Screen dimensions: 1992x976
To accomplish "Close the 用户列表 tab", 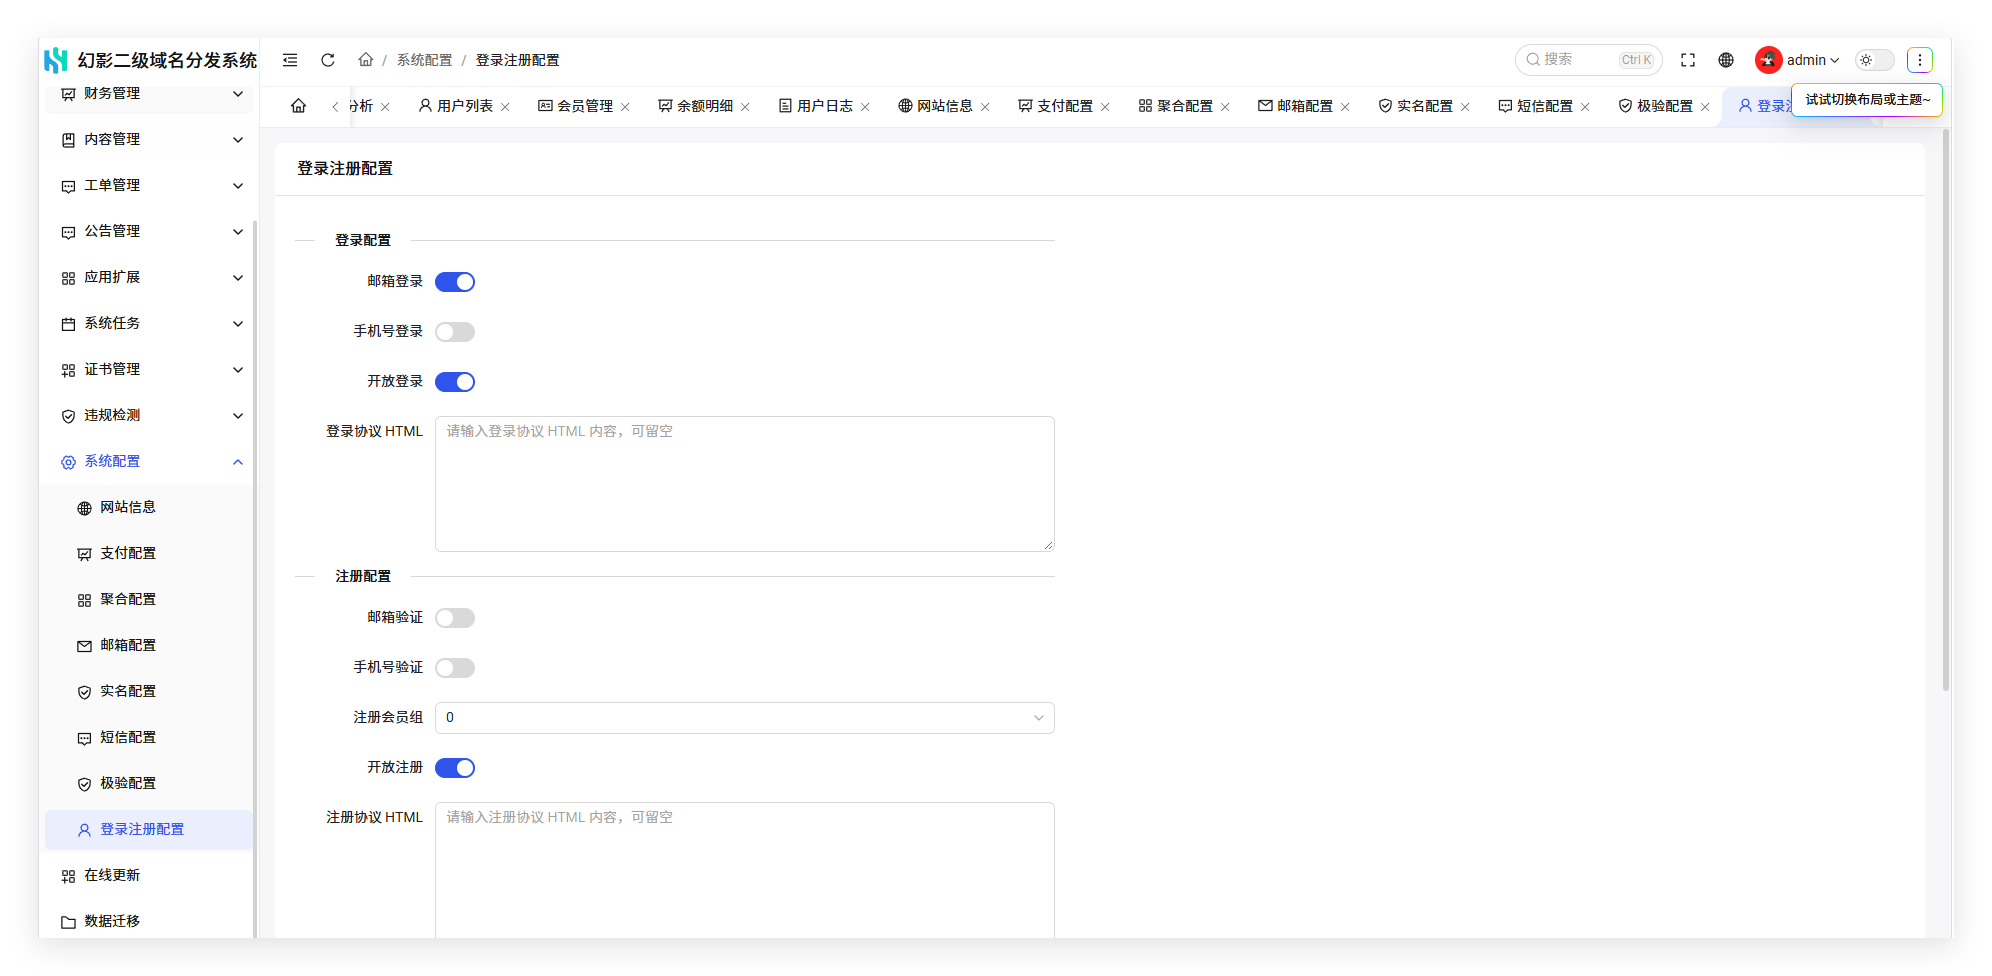I will pos(506,107).
